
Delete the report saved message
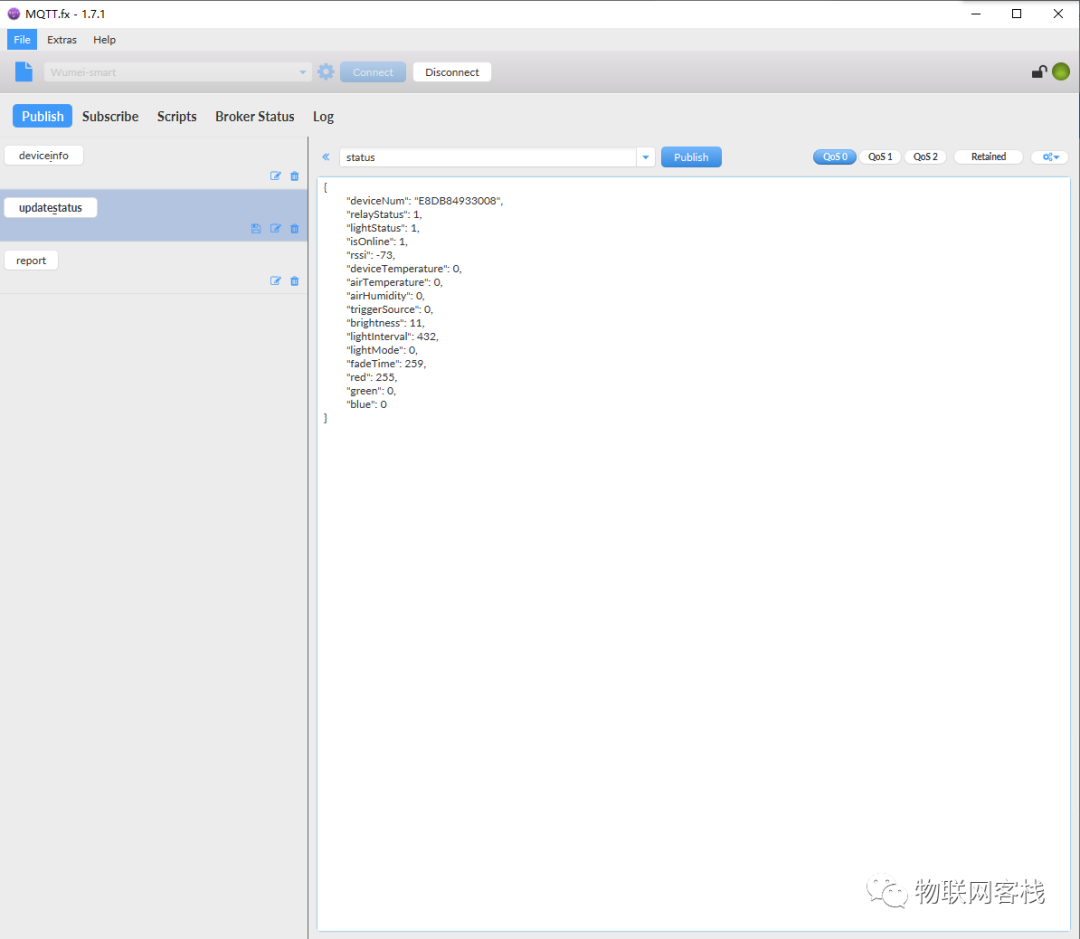[x=295, y=281]
